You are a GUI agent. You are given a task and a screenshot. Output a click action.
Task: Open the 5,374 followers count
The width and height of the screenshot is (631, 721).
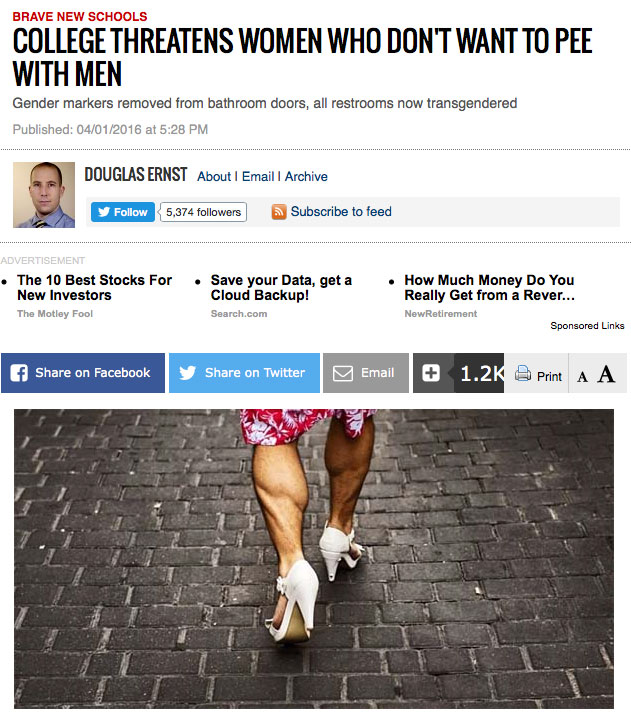[x=203, y=212]
